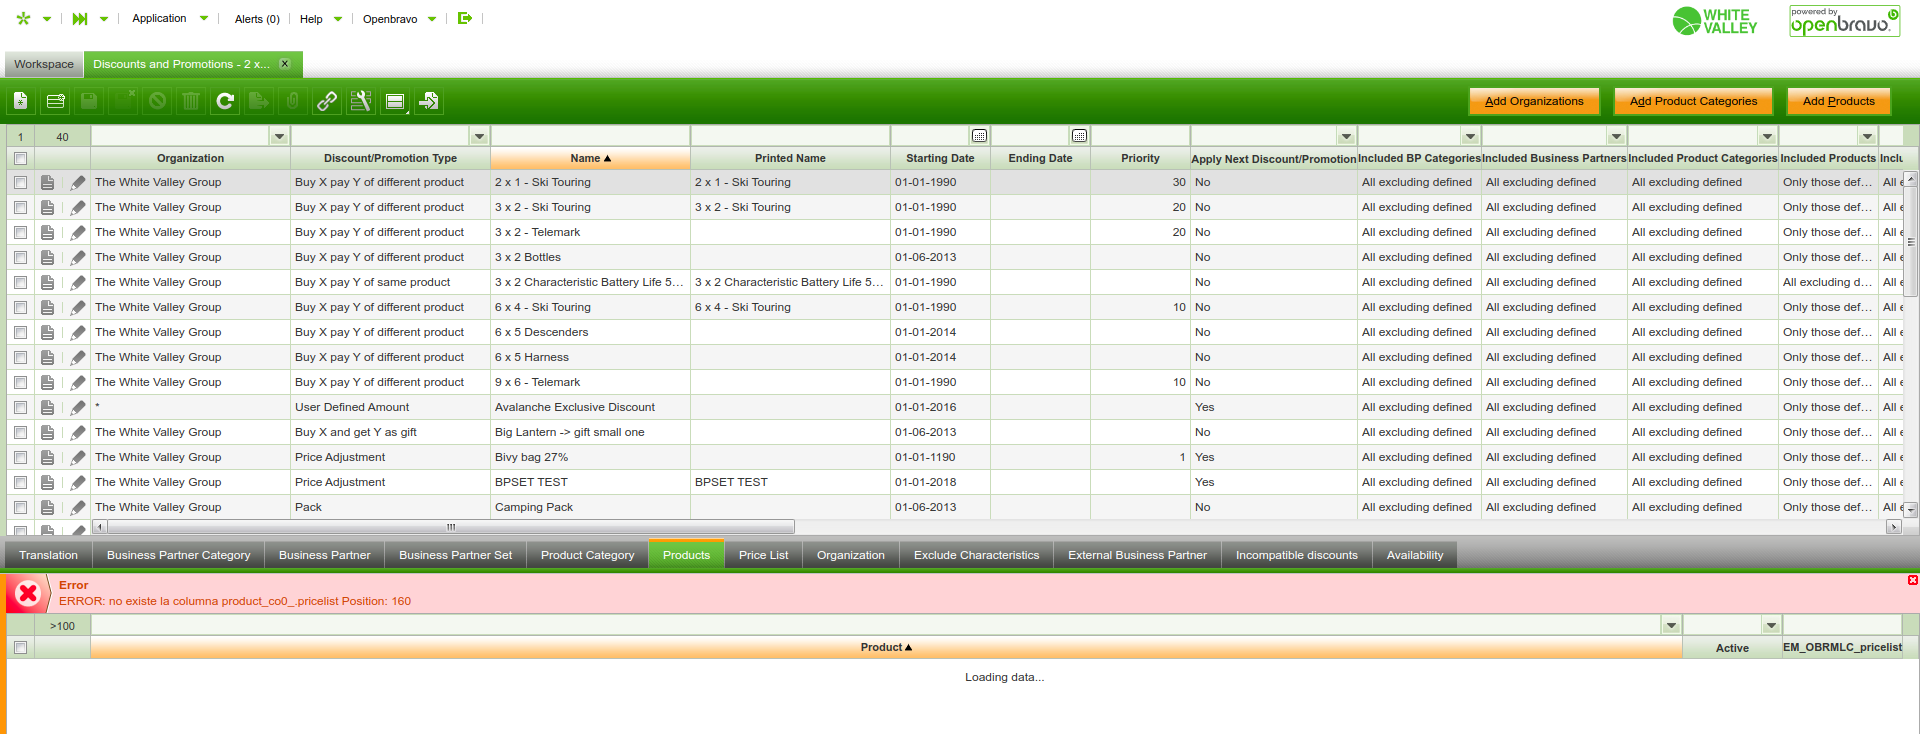Click the Add Product Categories button
Image resolution: width=1920 pixels, height=734 pixels.
pos(1693,101)
